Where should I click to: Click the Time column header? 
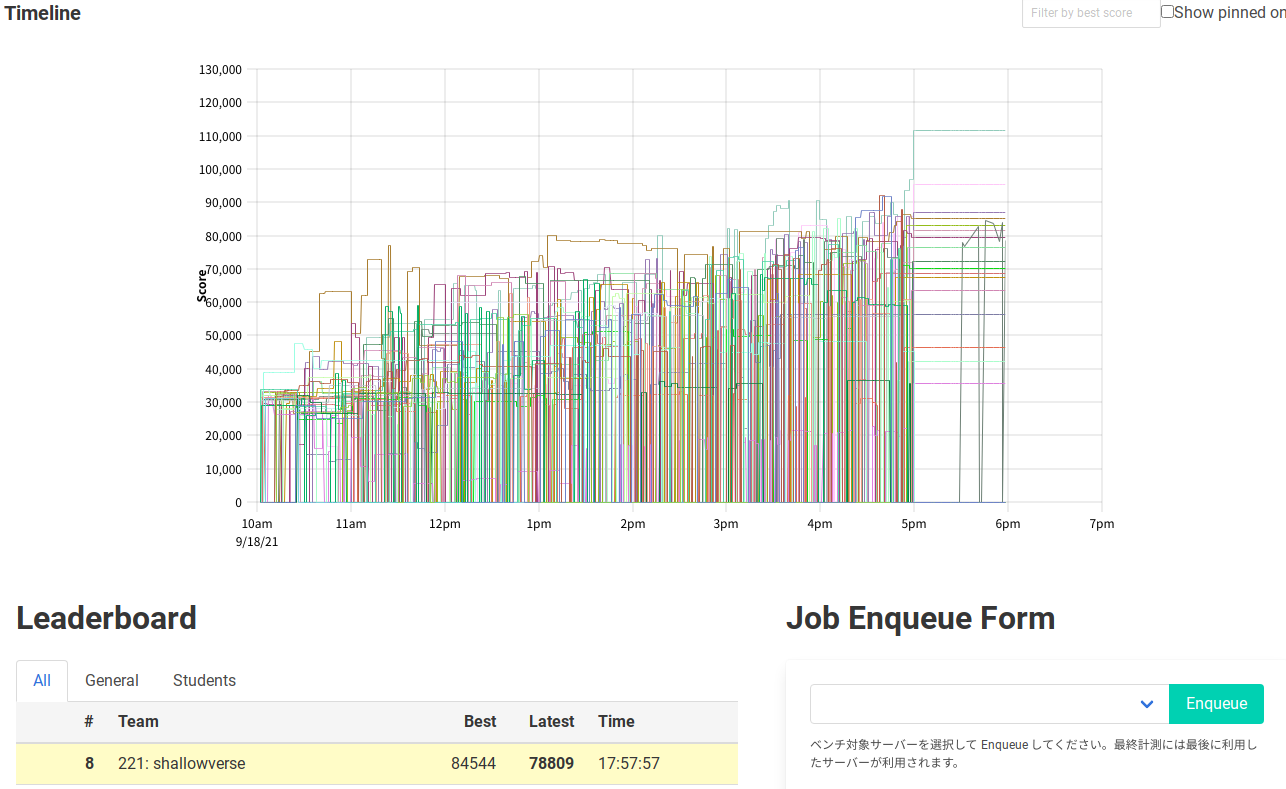(x=616, y=721)
